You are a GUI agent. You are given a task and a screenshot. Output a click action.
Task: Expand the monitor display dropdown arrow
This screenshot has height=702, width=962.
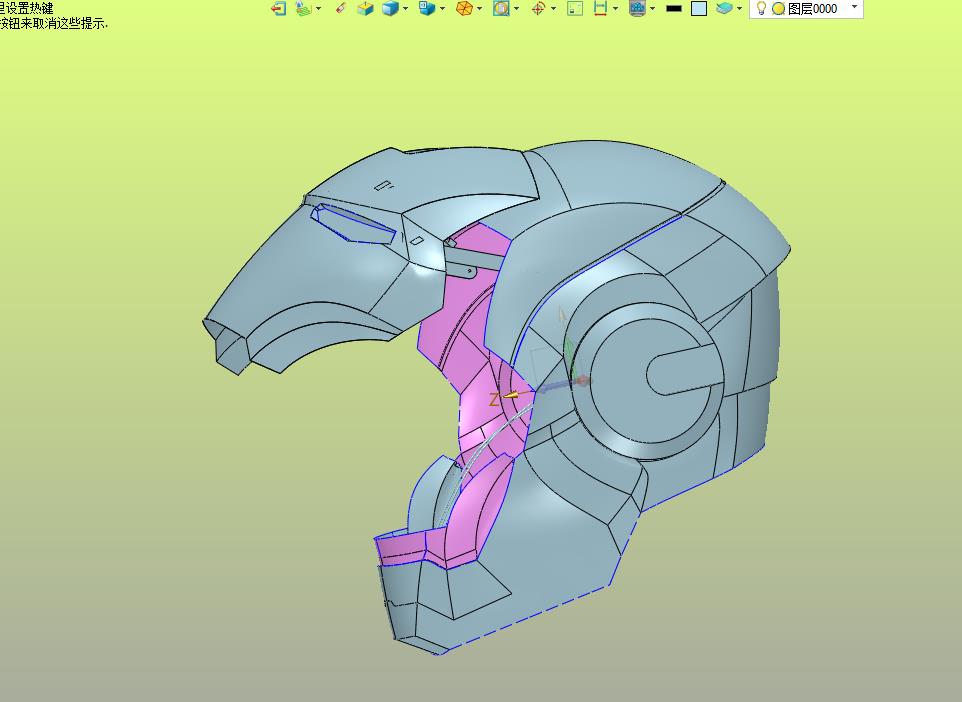pyautogui.click(x=652, y=9)
